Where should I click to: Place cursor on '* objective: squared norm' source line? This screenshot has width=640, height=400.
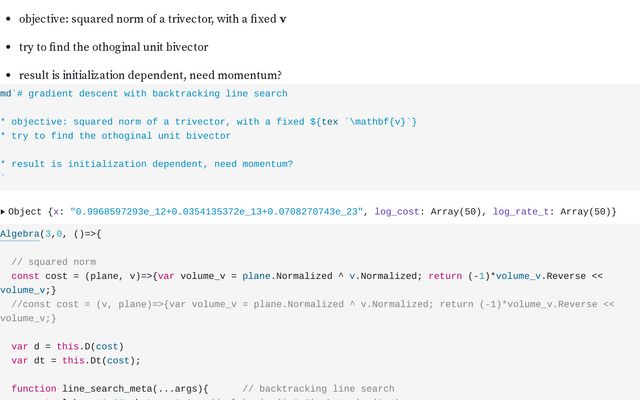pyautogui.click(x=208, y=122)
